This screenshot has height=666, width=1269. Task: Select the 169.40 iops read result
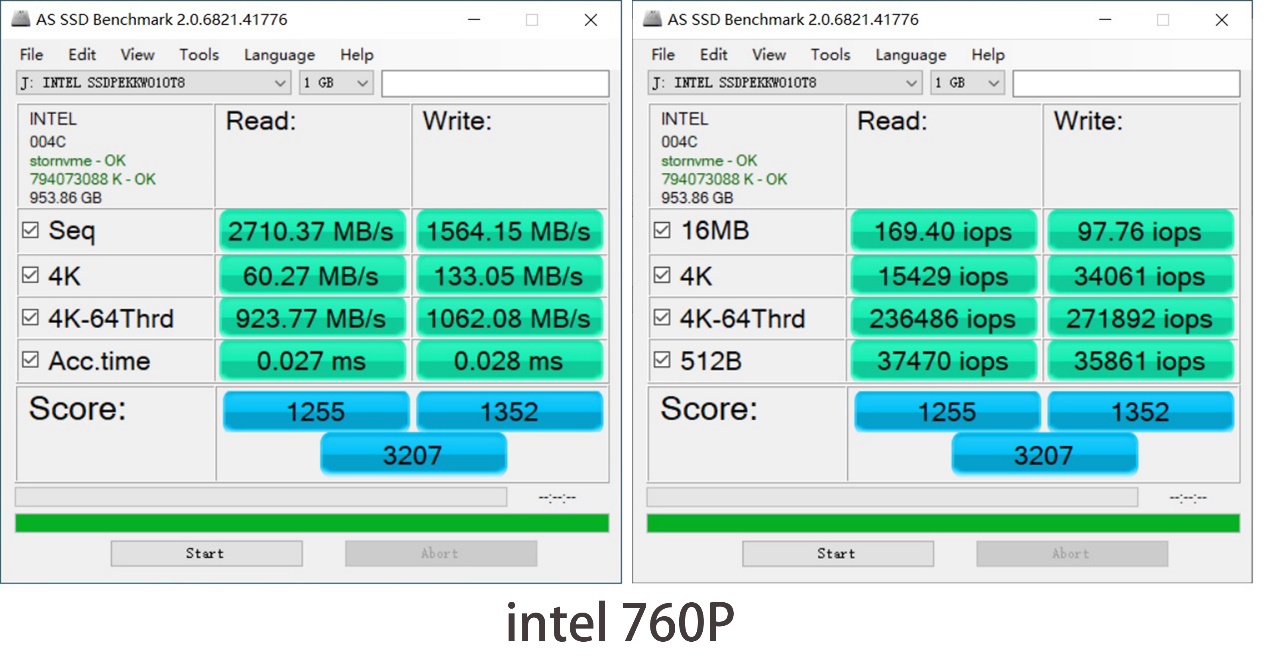943,231
